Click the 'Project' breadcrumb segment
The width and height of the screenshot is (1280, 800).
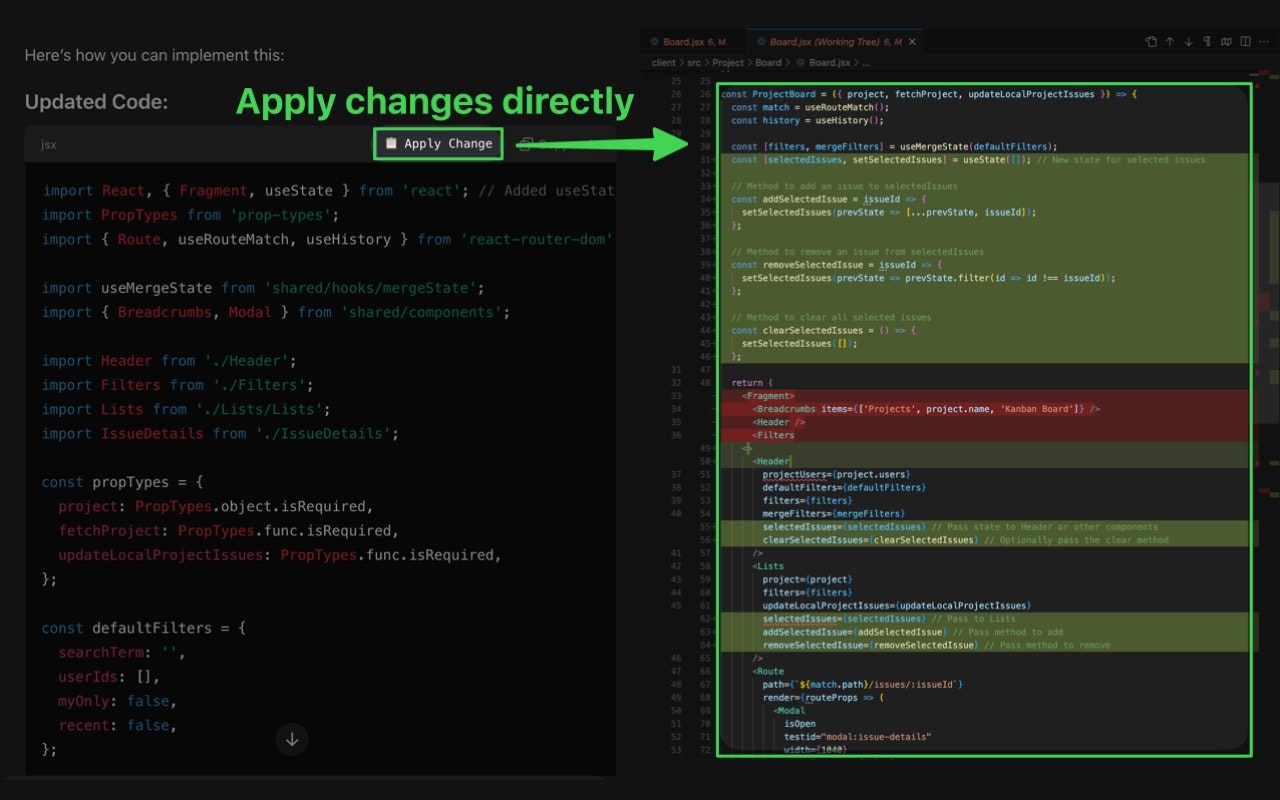click(x=728, y=62)
